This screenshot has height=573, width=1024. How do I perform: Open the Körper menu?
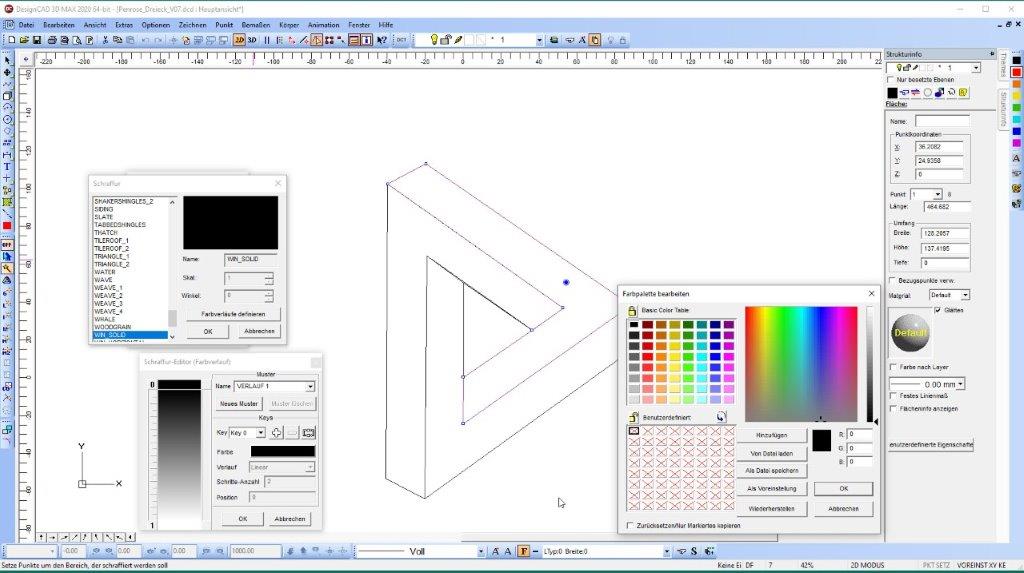pyautogui.click(x=289, y=25)
